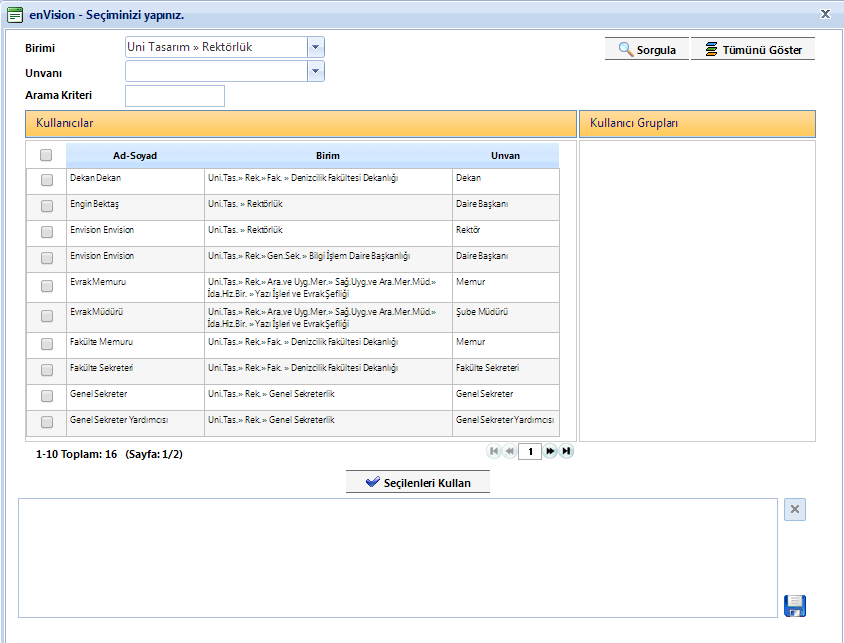This screenshot has width=844, height=643.
Task: Click the Sorgula search button
Action: pos(647,49)
